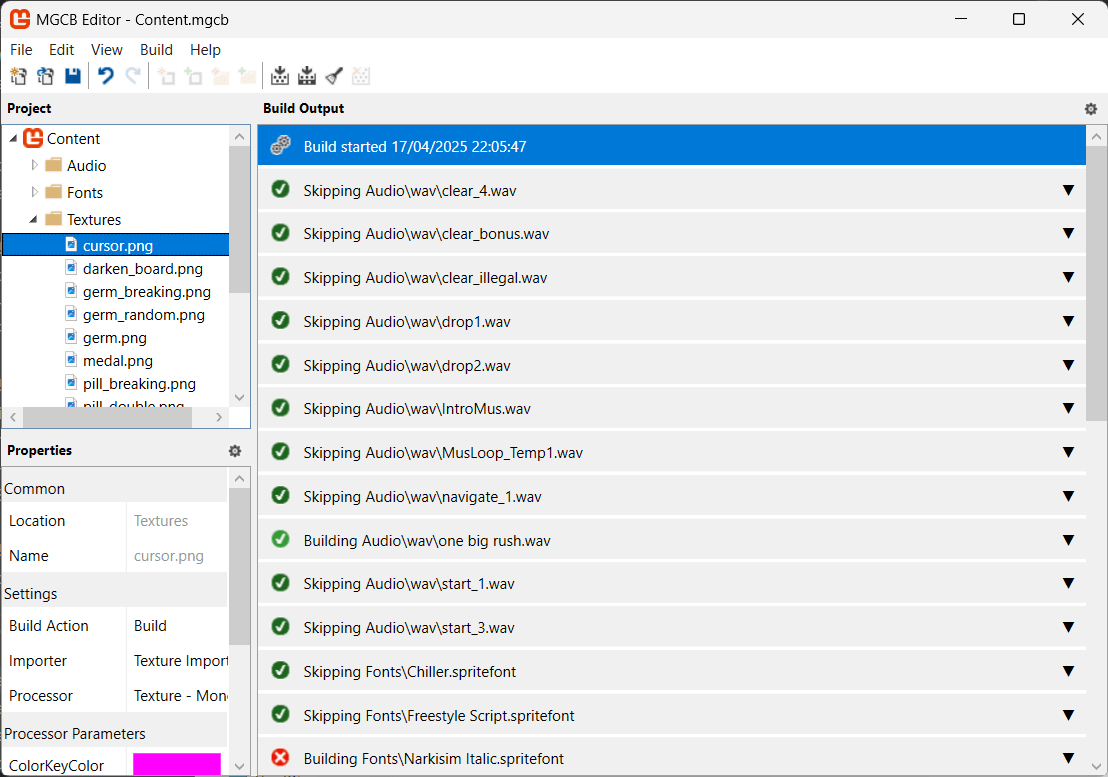Image resolution: width=1108 pixels, height=777 pixels.
Task: Click the Open project toolbar icon
Action: coord(45,76)
